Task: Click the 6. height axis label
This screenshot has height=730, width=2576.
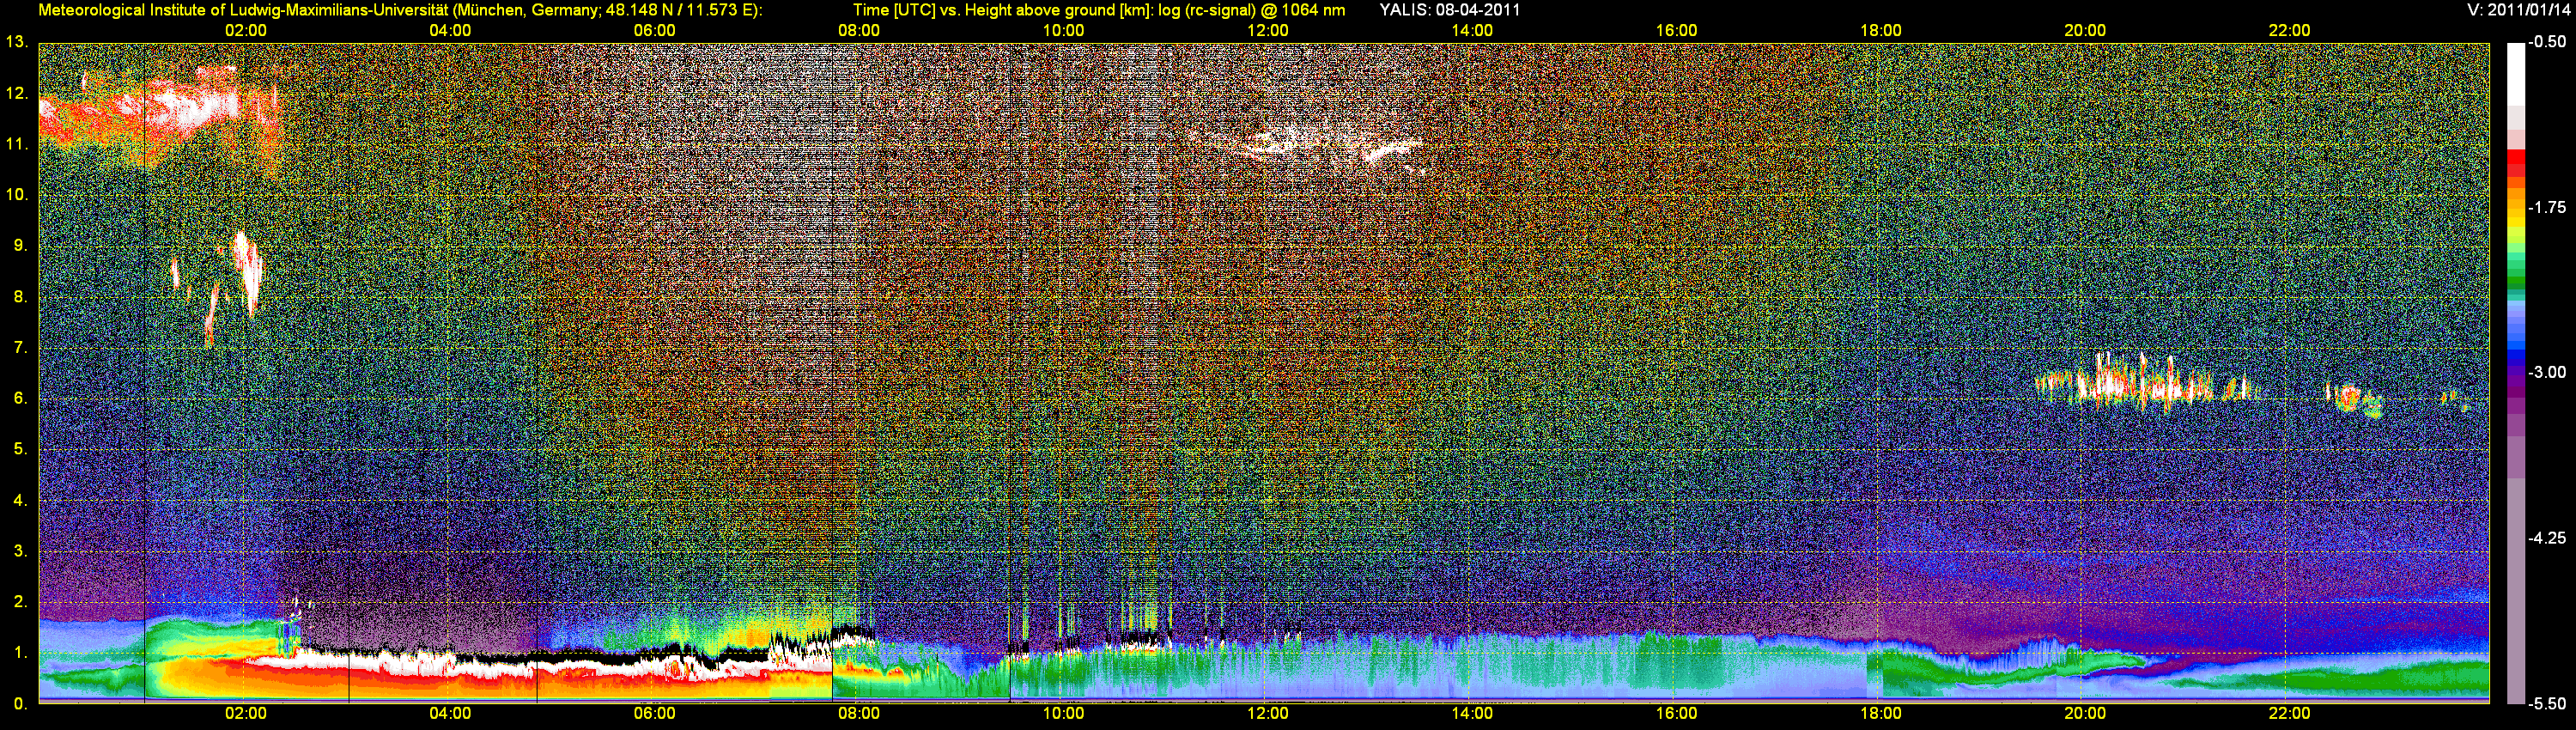Action: click(20, 399)
